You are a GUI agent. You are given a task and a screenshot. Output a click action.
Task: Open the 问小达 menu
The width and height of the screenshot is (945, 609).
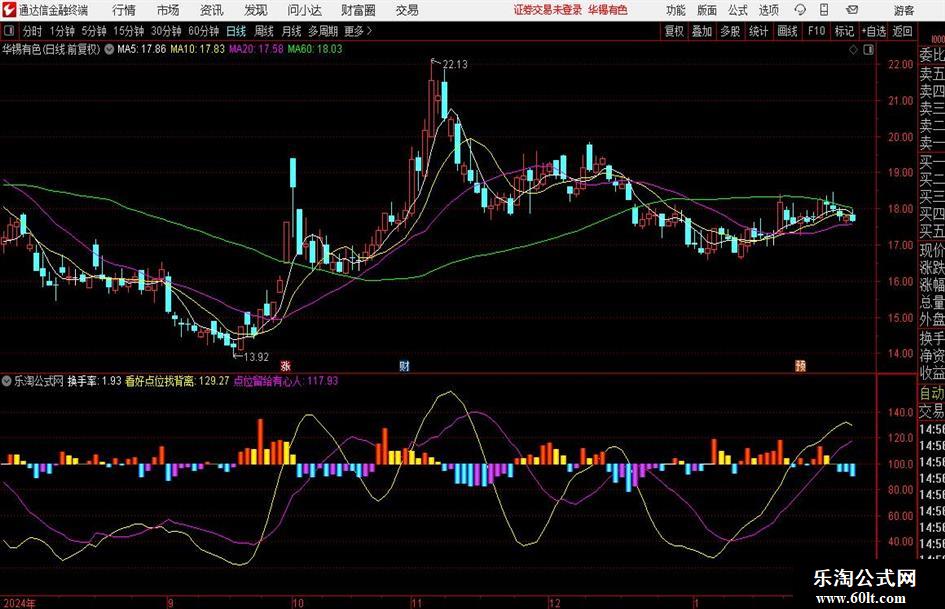304,10
